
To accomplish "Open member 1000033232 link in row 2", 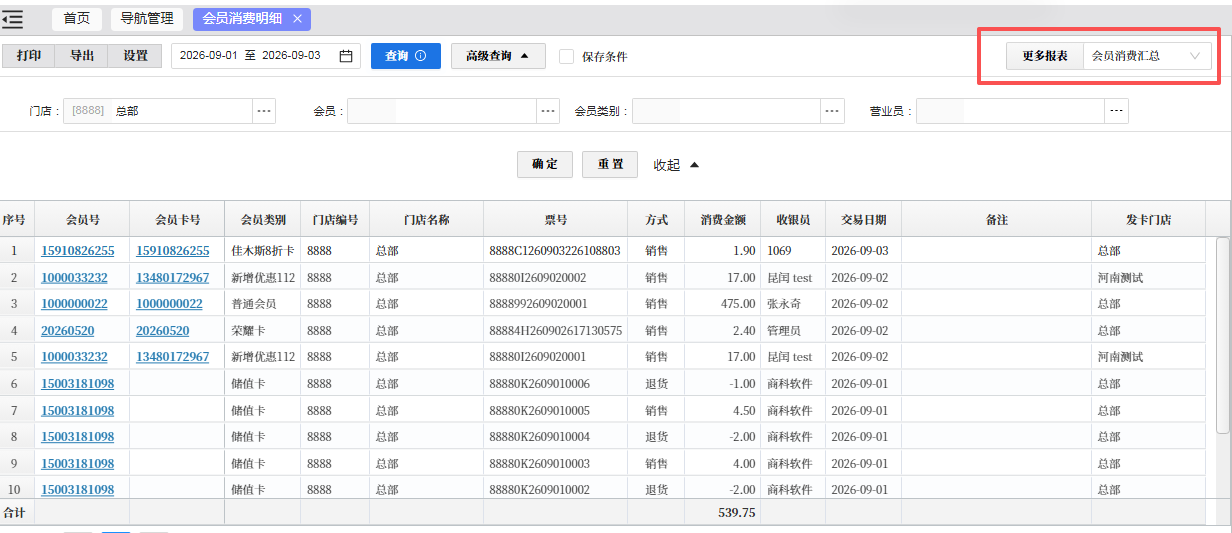I will [x=74, y=277].
